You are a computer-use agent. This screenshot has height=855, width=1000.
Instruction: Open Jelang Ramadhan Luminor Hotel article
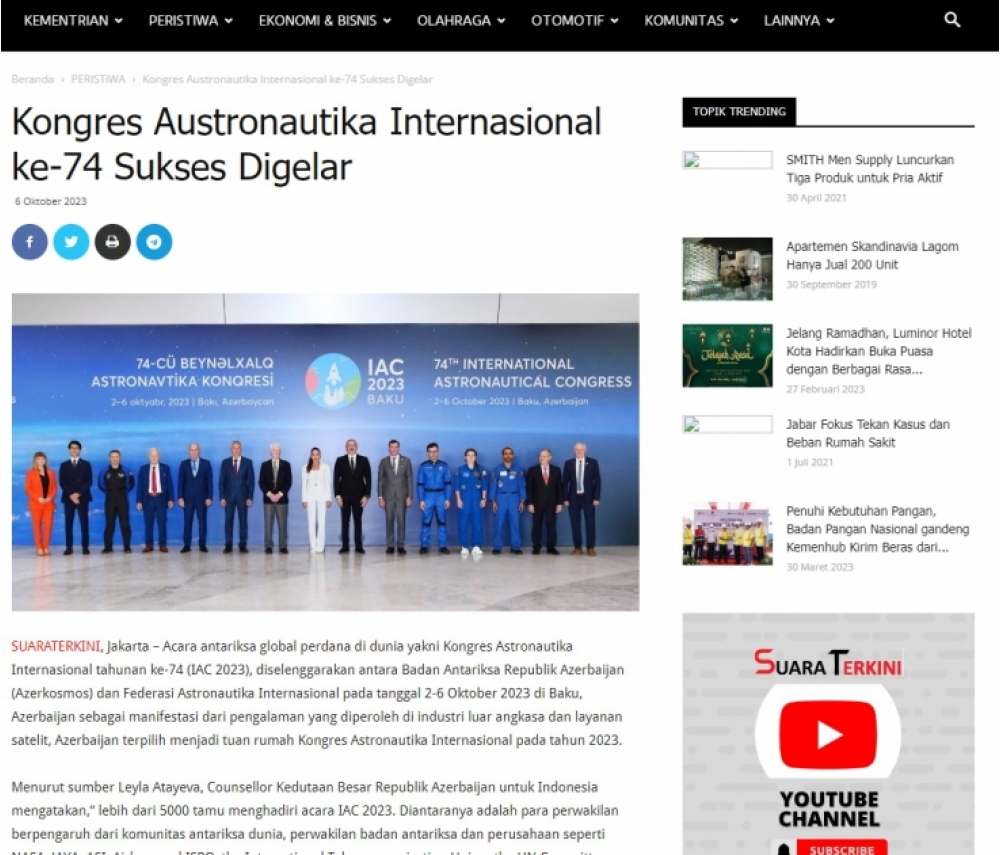point(879,351)
